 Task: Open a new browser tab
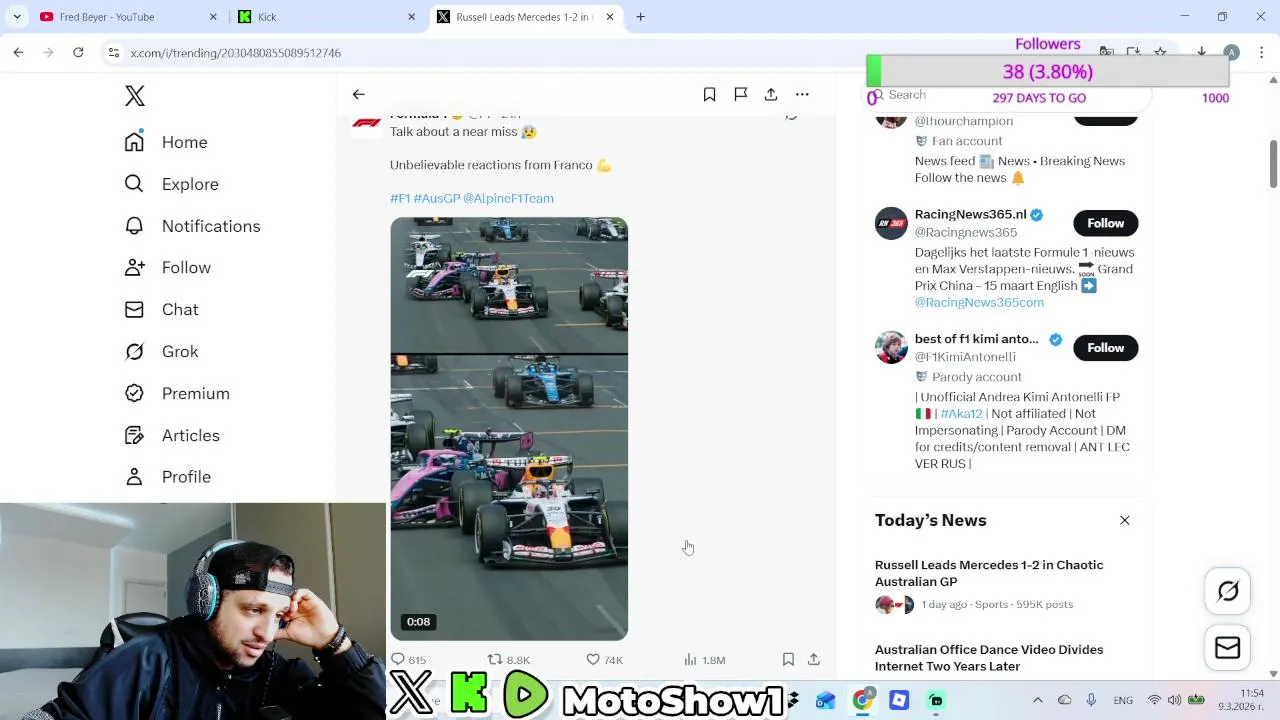(x=640, y=17)
